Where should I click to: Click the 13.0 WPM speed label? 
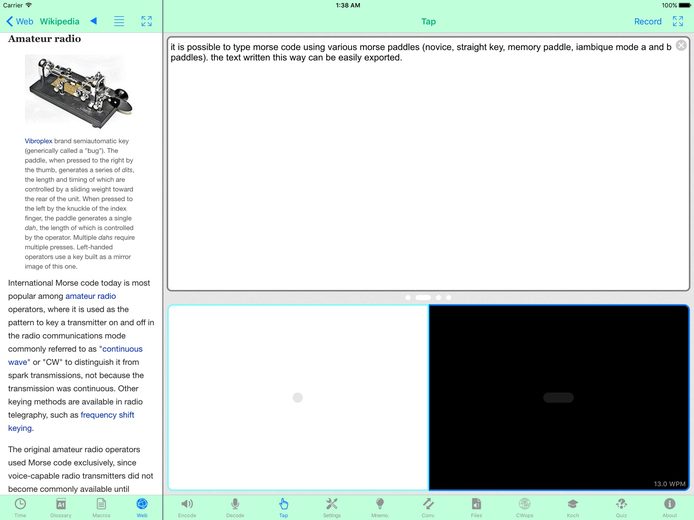[670, 484]
